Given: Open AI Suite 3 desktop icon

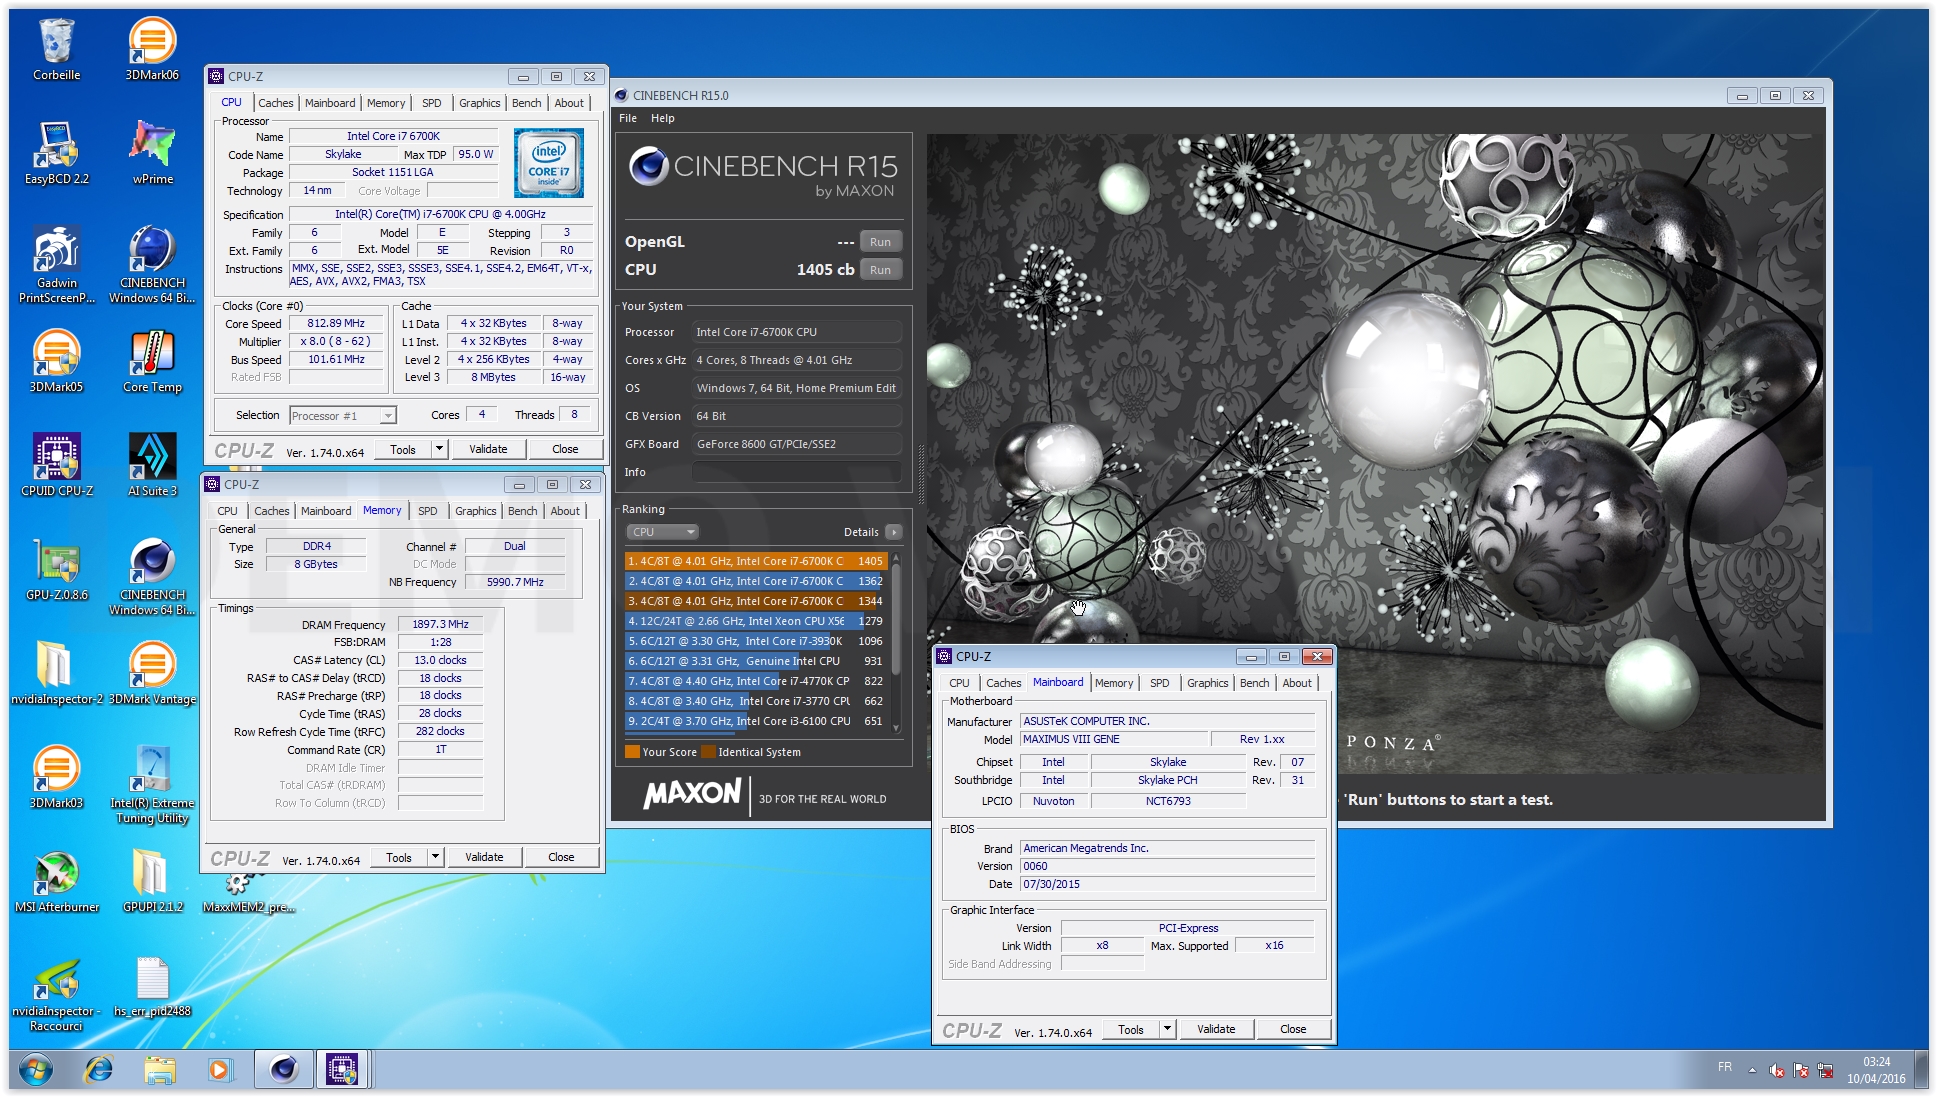Looking at the screenshot, I should [x=152, y=464].
